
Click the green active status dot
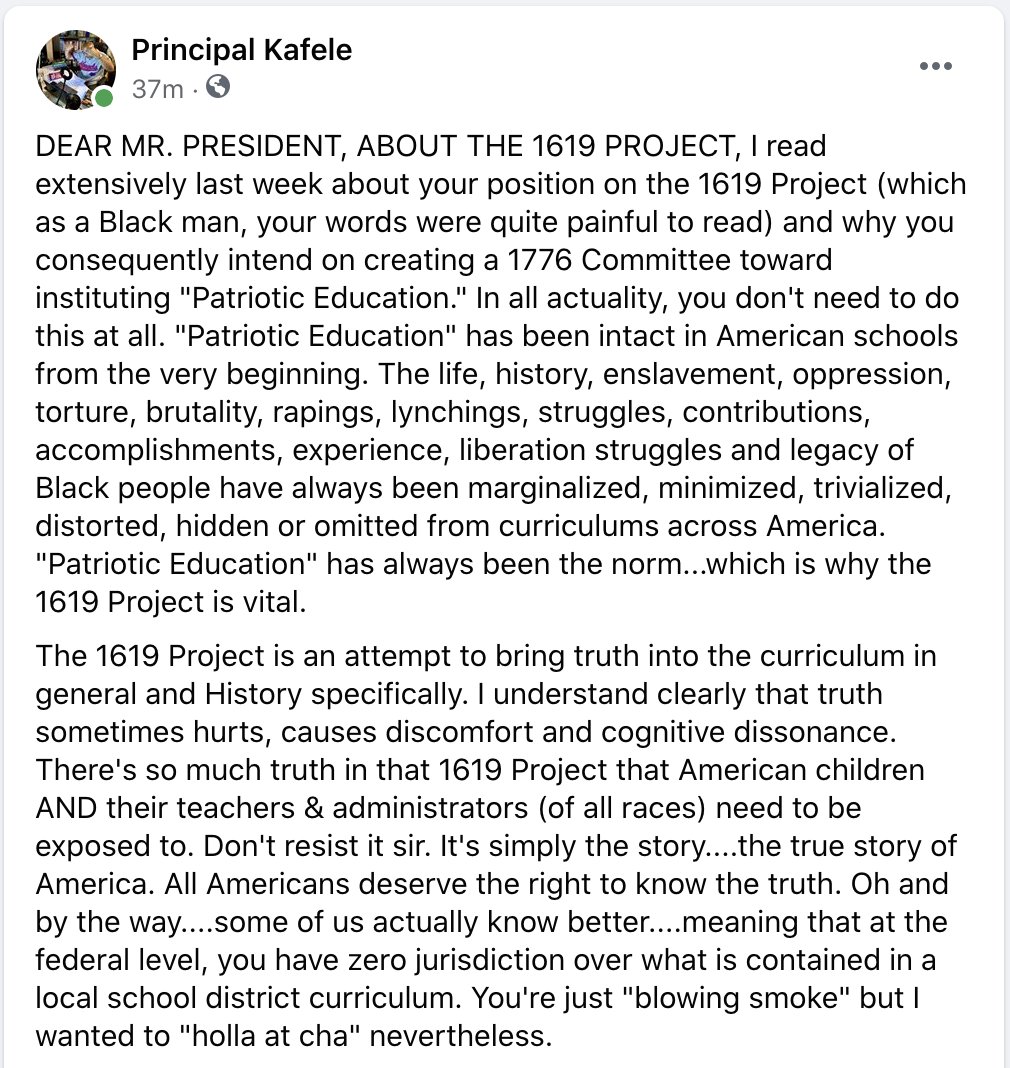(x=104, y=98)
